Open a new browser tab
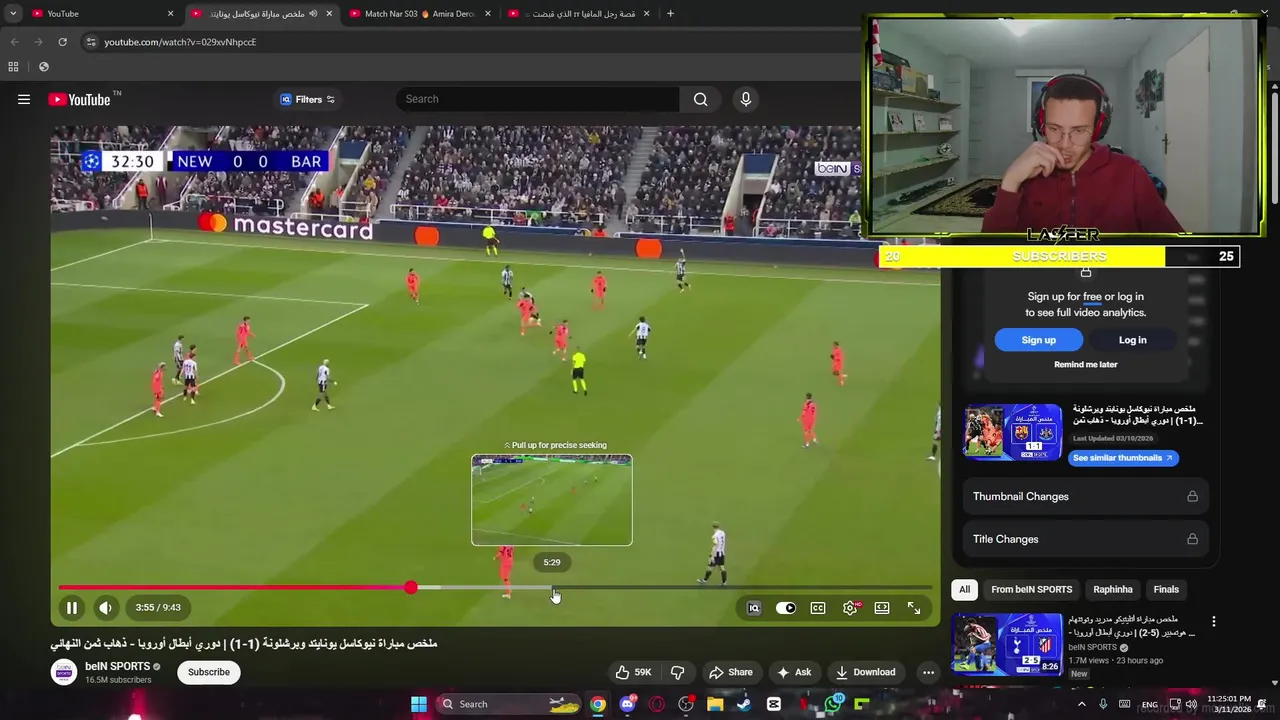1280x720 pixels. (670, 13)
